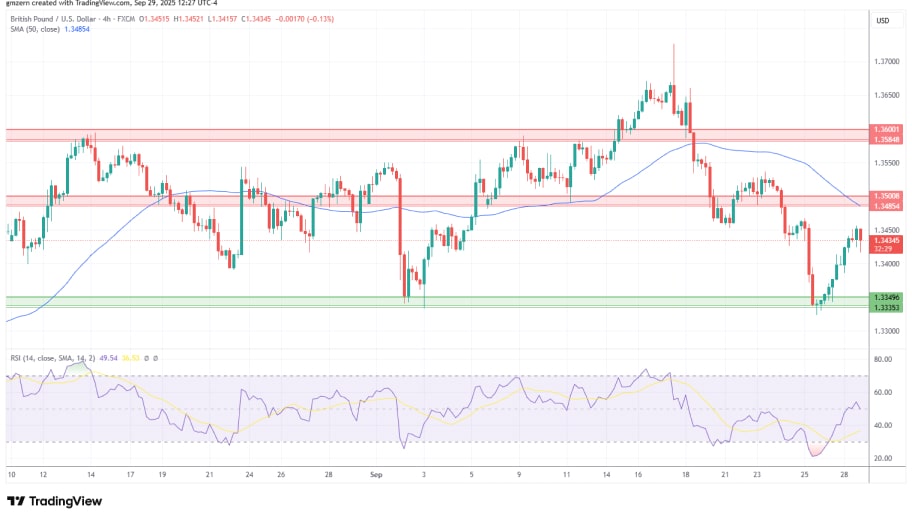The width and height of the screenshot is (912, 513).
Task: Click the first RSI status symbol after 36.53
Action: (144, 357)
